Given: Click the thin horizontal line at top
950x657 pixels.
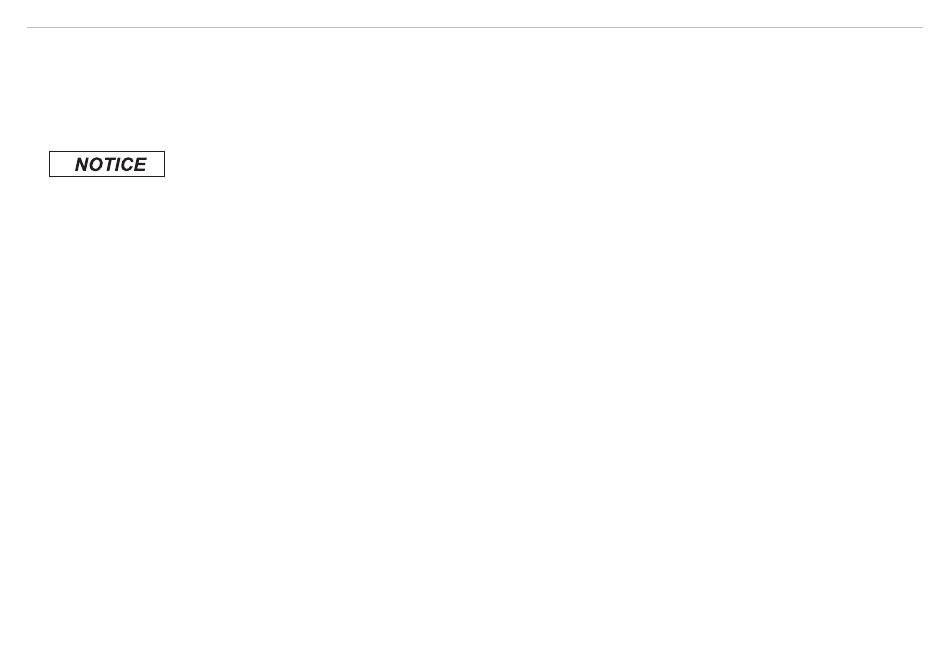Looking at the screenshot, I should (474, 28).
